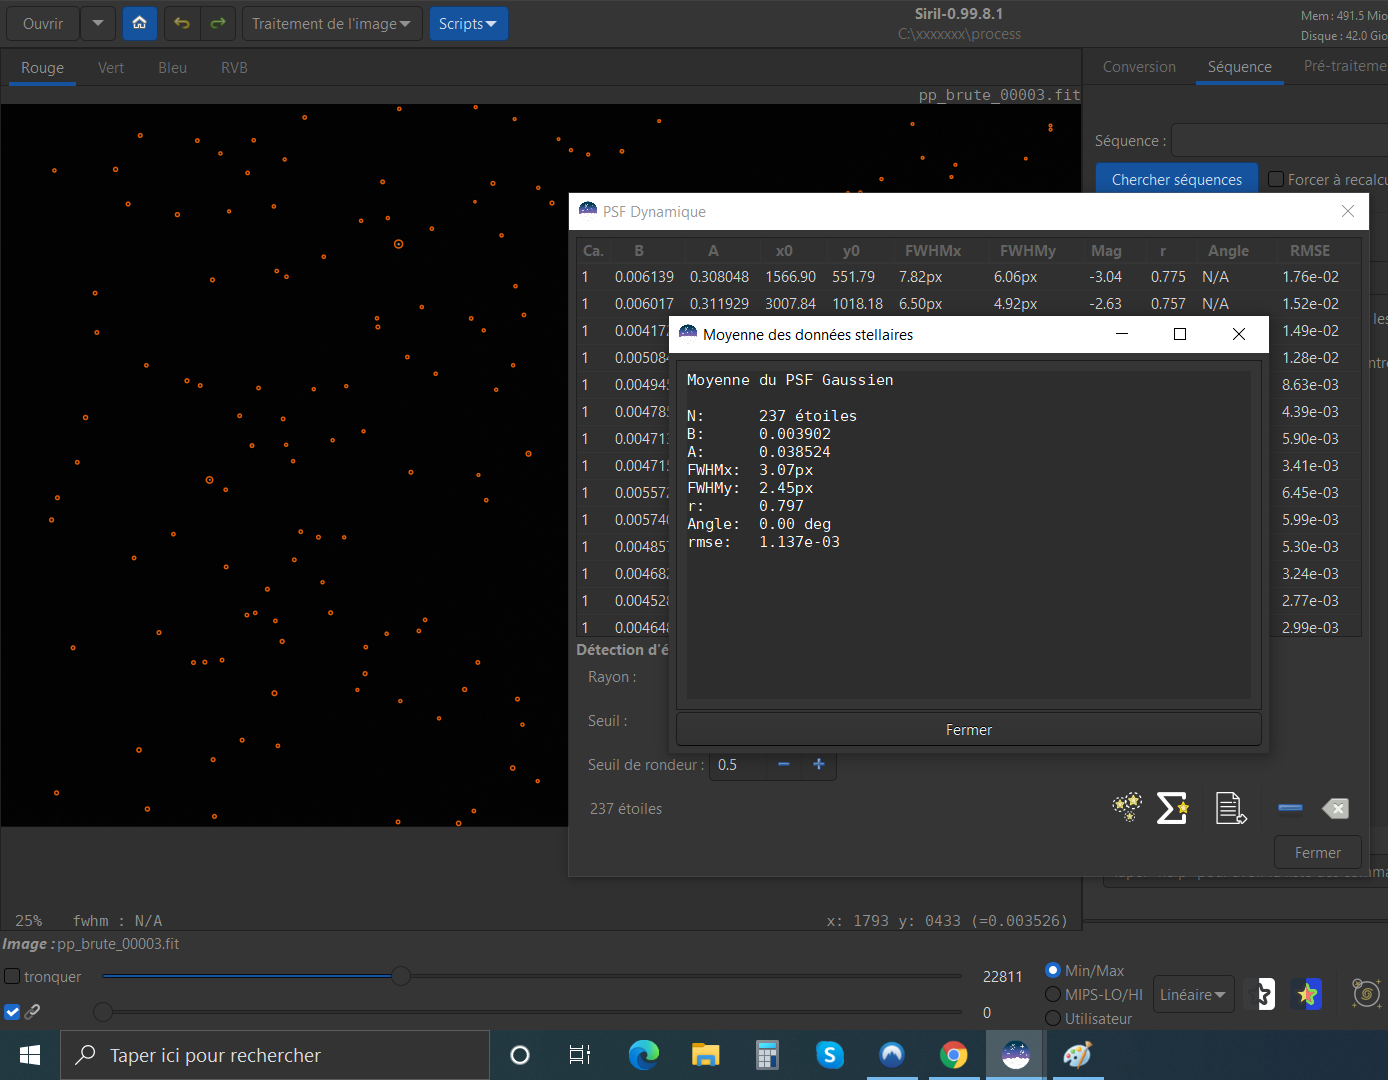Click the sigma star average icon
Image resolution: width=1388 pixels, height=1080 pixels.
pyautogui.click(x=1172, y=807)
